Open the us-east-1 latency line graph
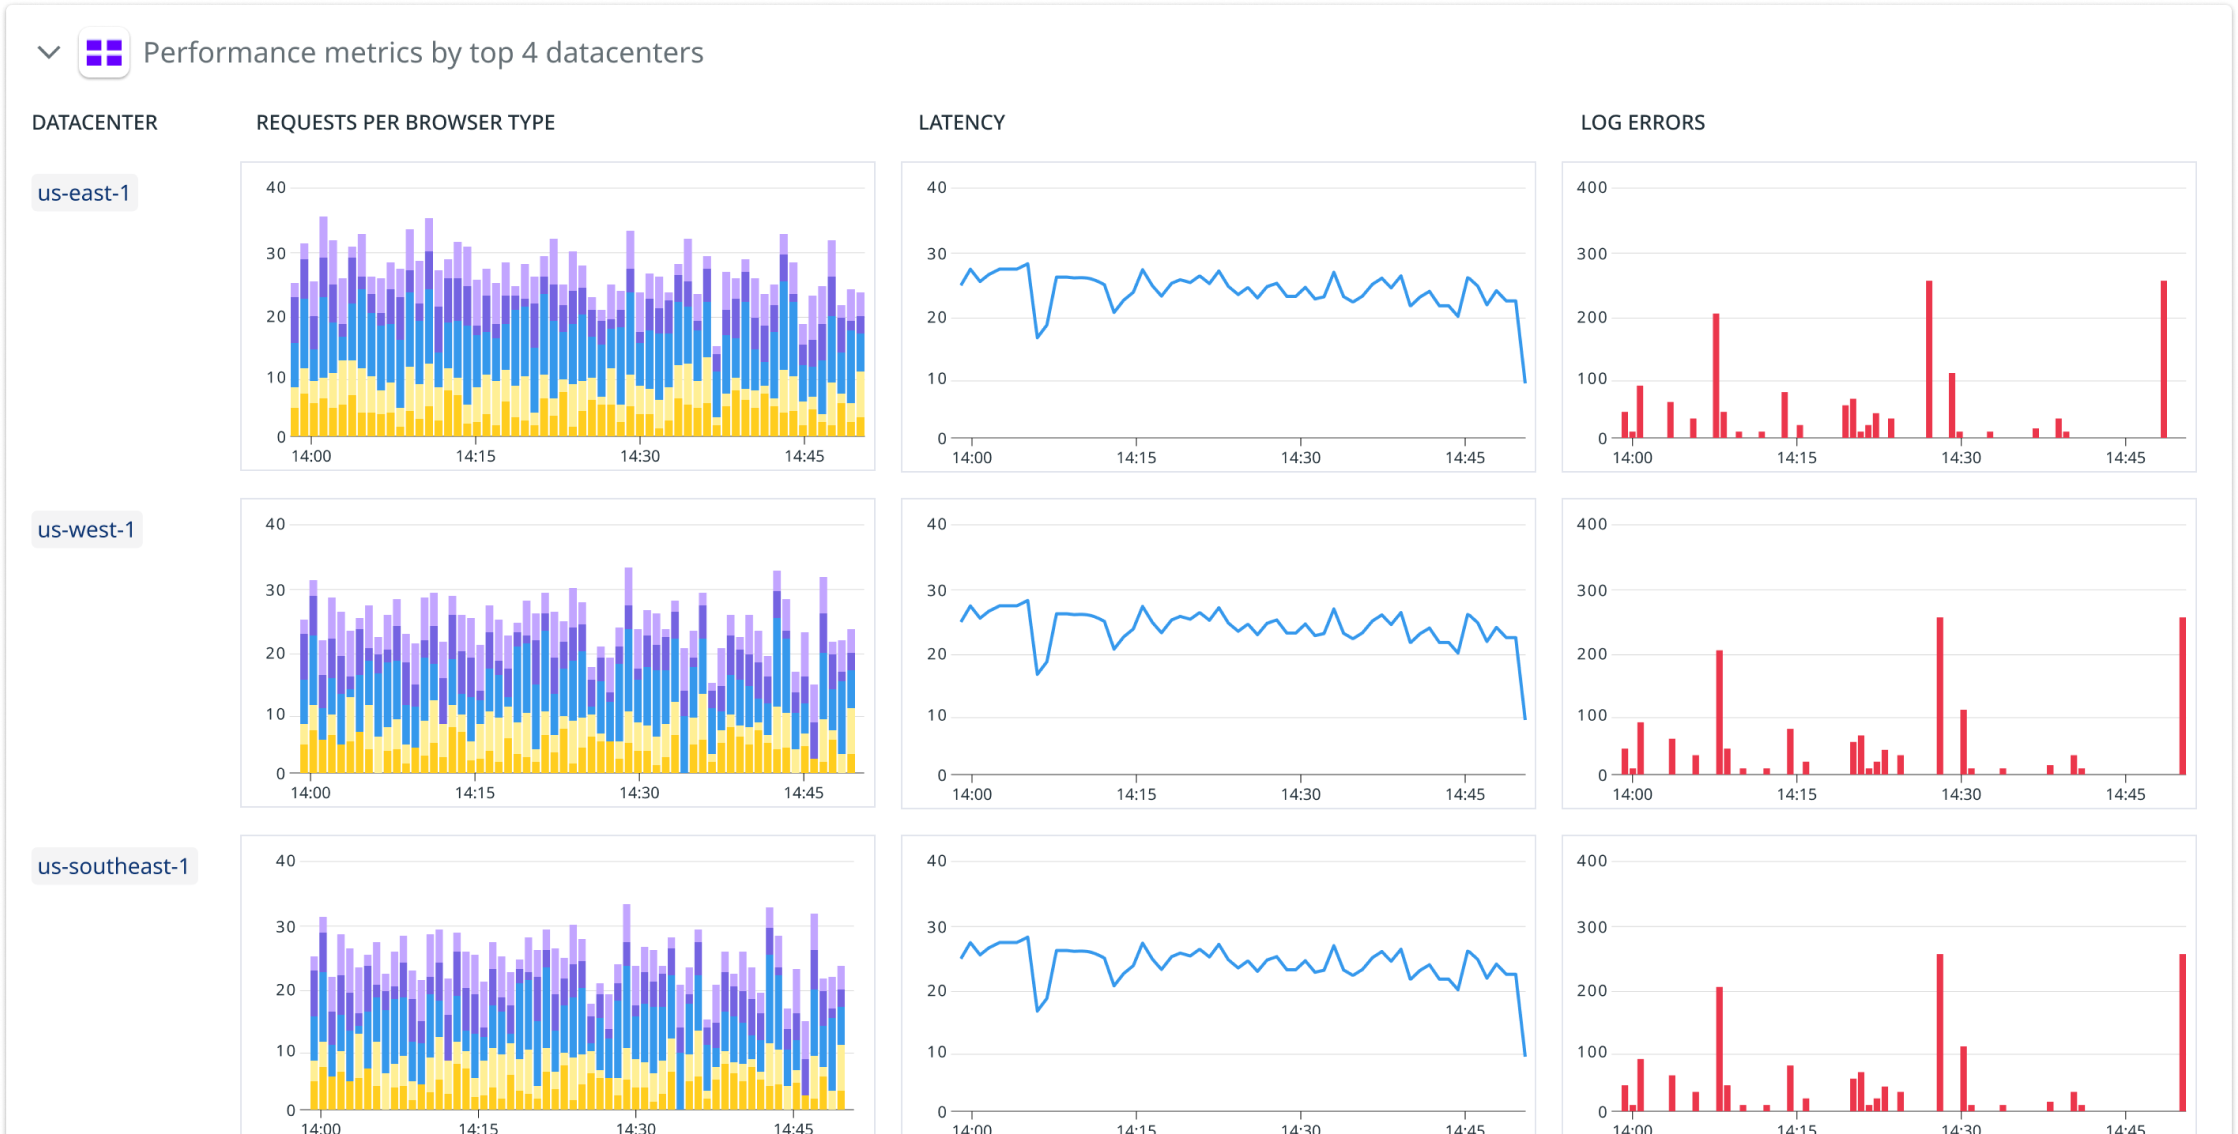Viewport: 2238px width, 1134px height. tap(1218, 316)
